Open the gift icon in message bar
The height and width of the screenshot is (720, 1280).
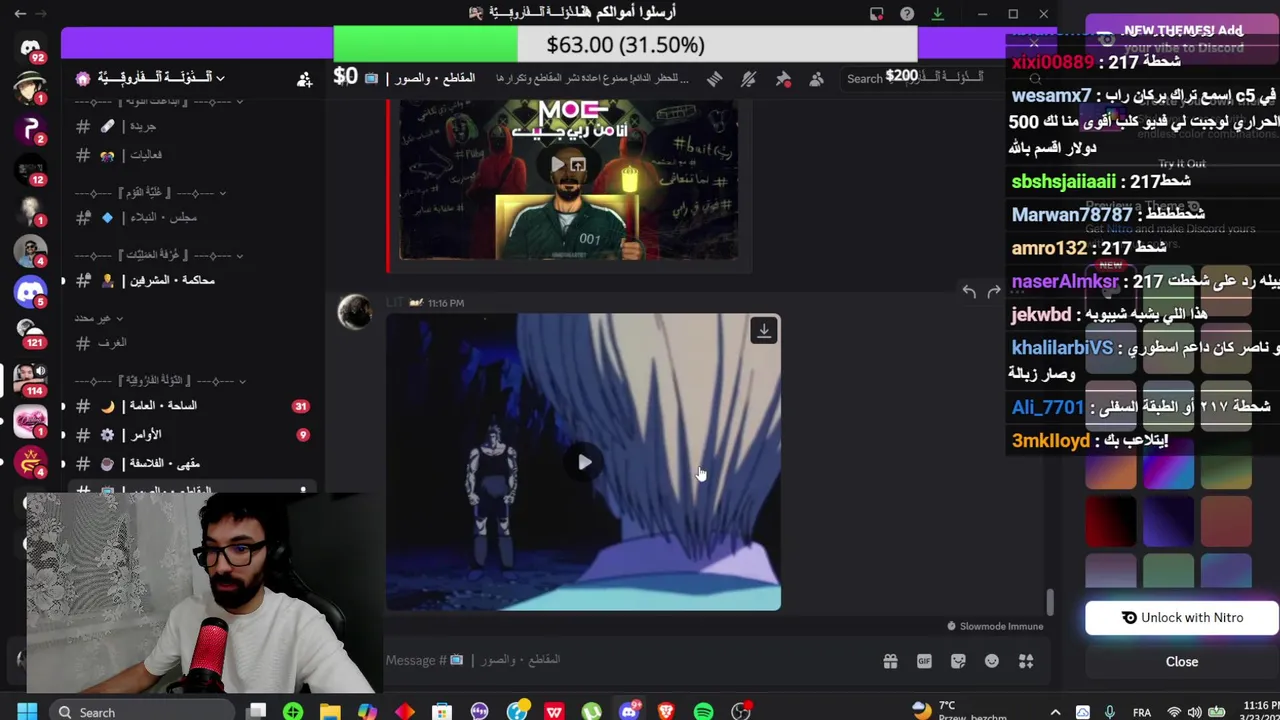click(890, 661)
